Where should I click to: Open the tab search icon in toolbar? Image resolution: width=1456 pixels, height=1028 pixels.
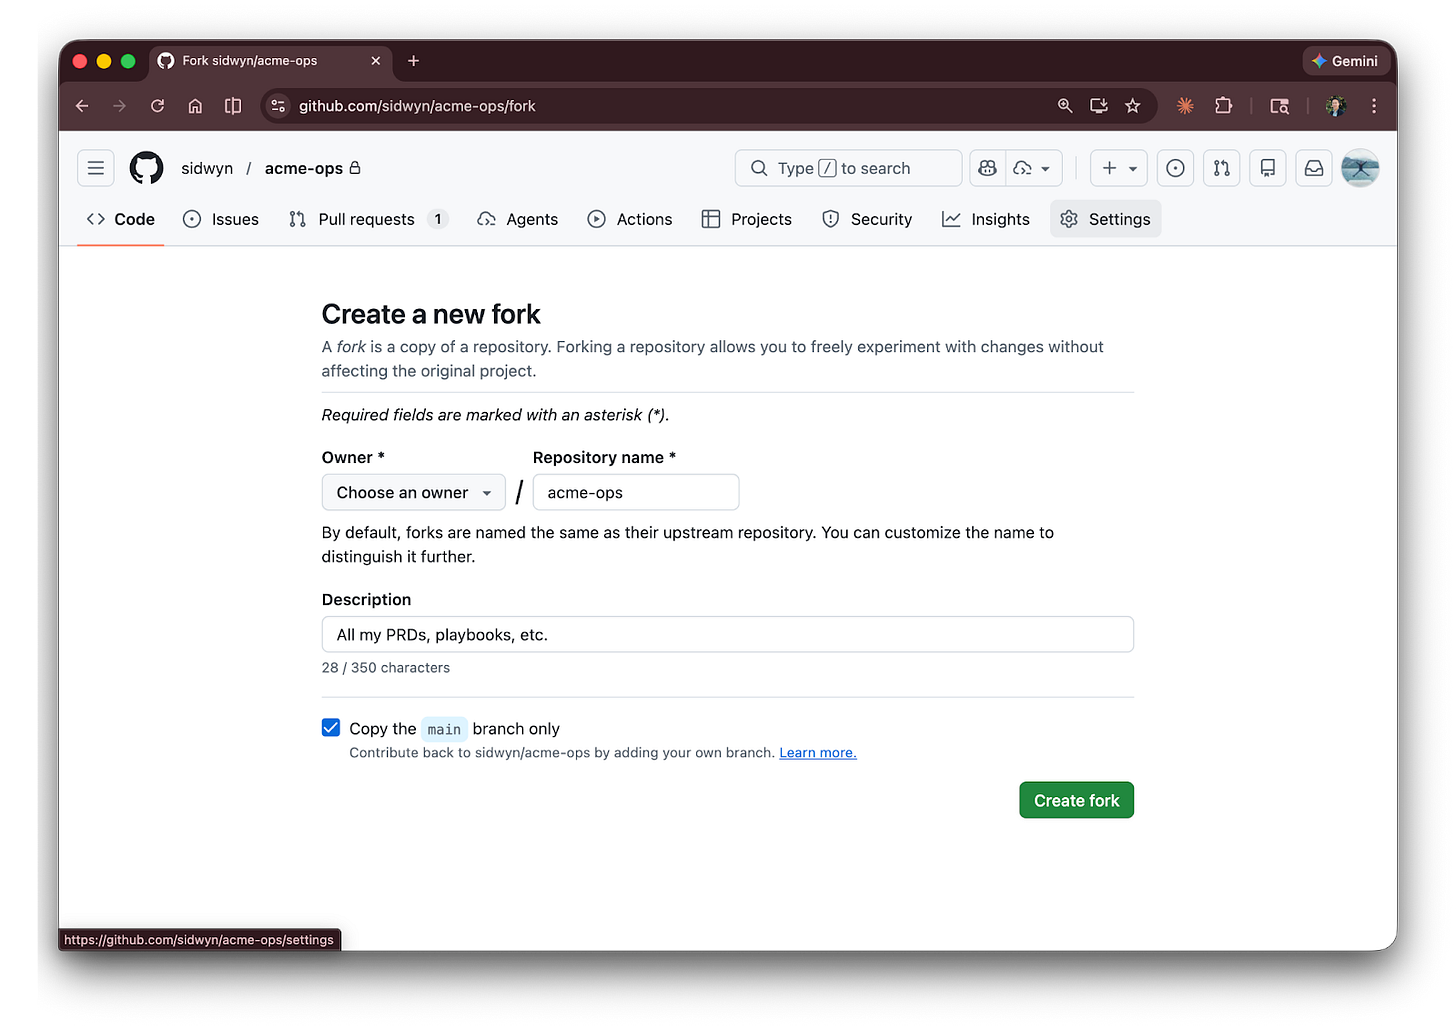pos(1279,106)
